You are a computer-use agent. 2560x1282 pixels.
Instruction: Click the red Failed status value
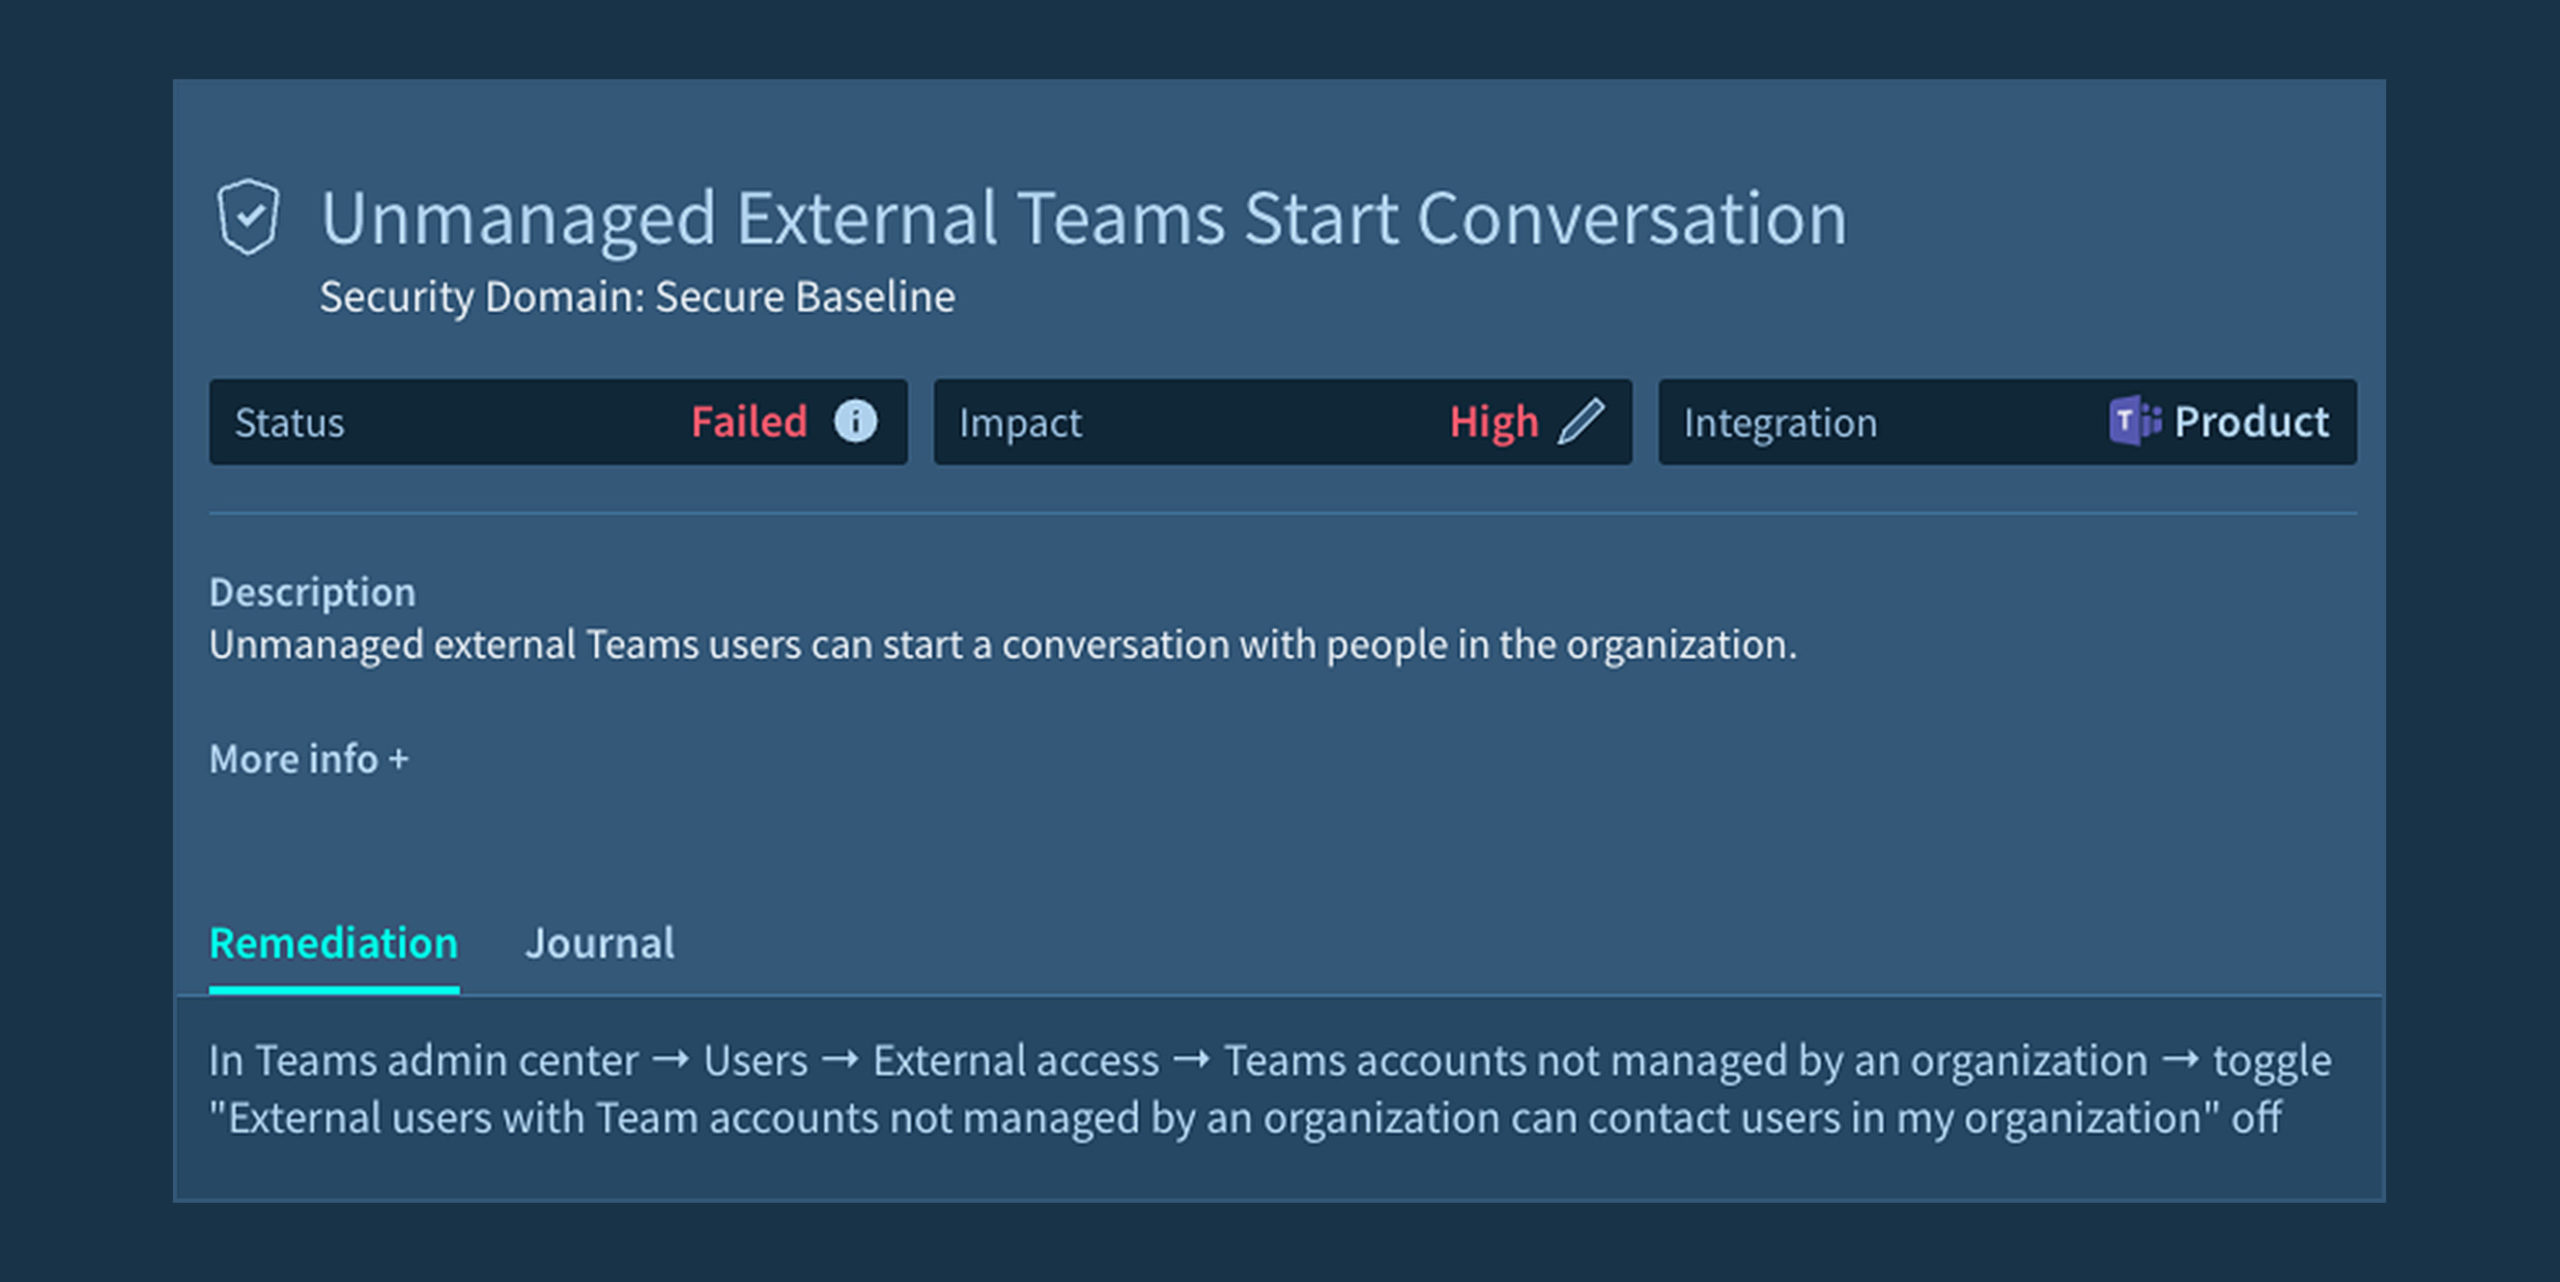pos(749,422)
